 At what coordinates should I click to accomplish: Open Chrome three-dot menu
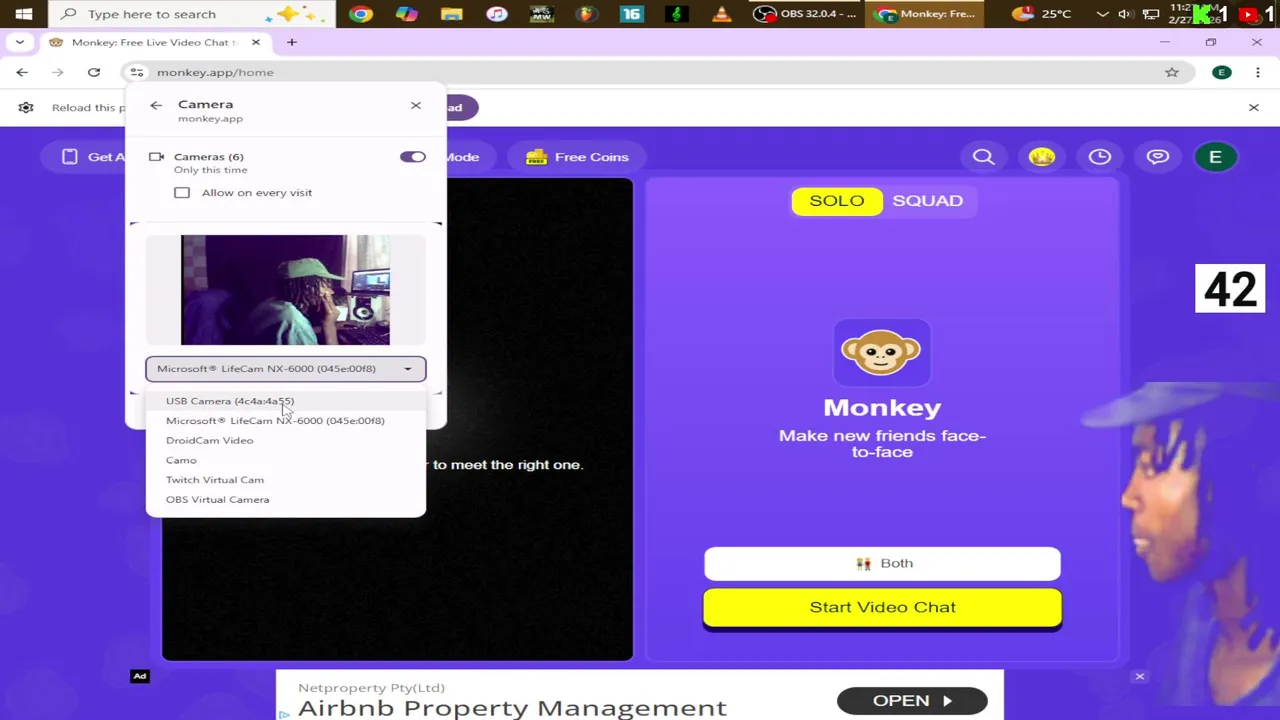[1258, 72]
